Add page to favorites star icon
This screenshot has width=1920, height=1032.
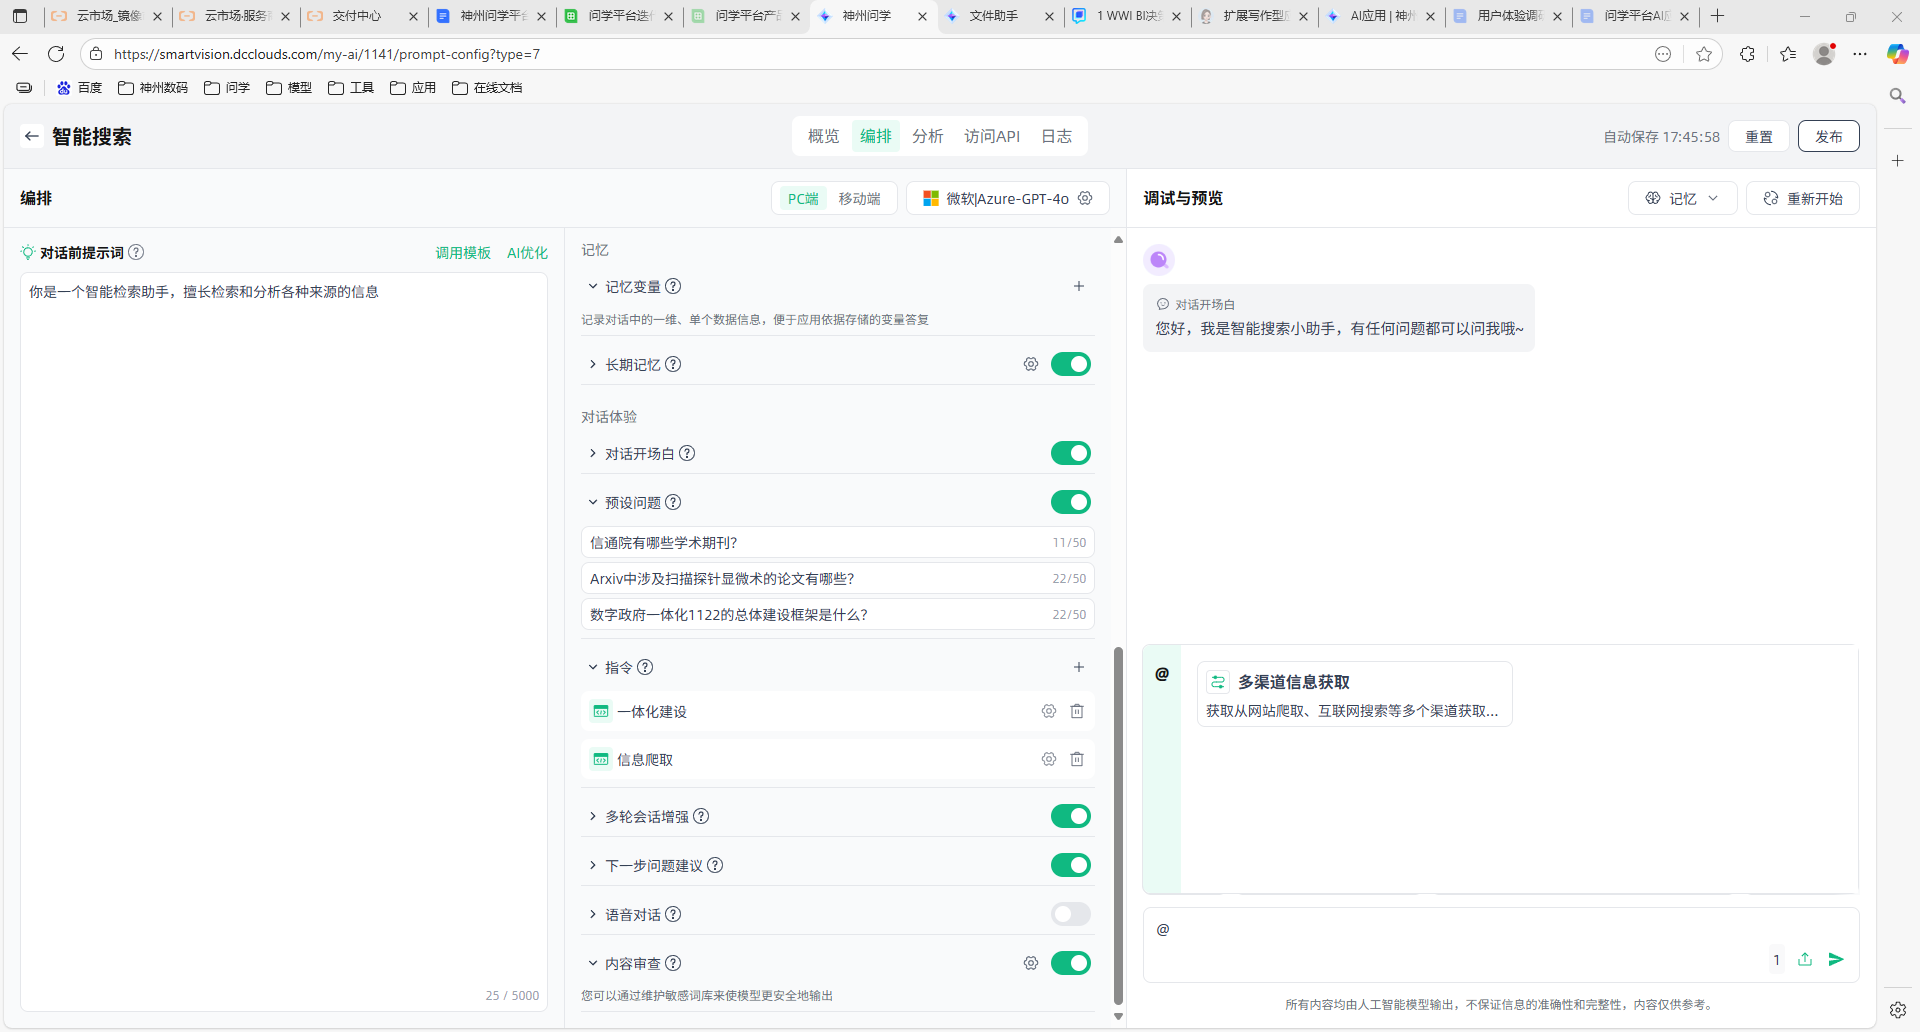(1704, 54)
